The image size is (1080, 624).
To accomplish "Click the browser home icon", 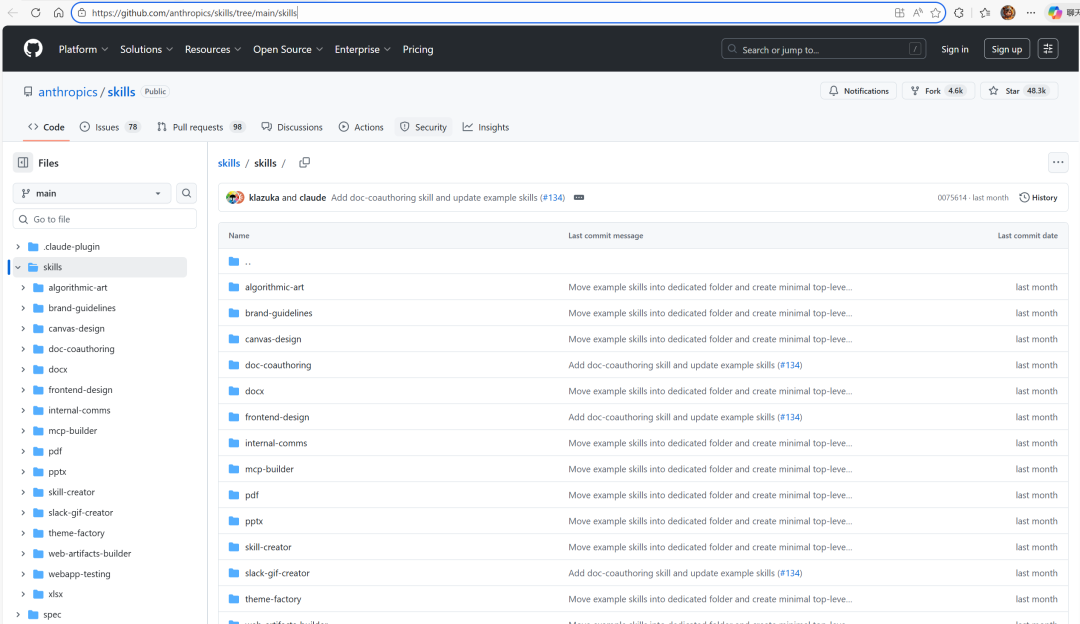I will [x=59, y=12].
